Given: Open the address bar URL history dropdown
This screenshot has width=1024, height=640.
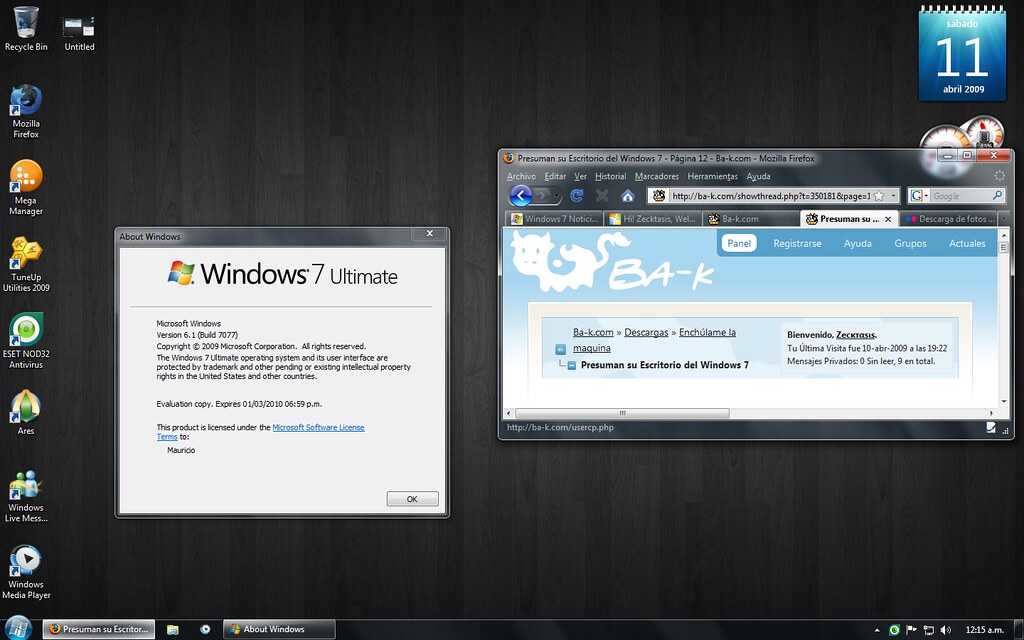Looking at the screenshot, I should pyautogui.click(x=893, y=195).
